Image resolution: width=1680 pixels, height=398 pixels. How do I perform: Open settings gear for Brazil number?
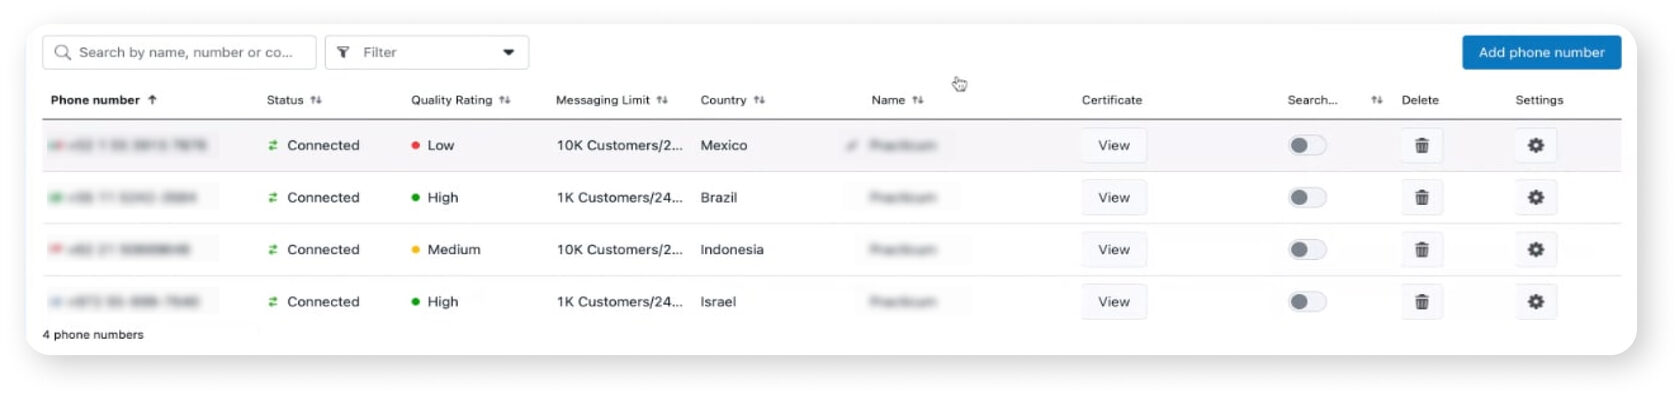[1536, 197]
